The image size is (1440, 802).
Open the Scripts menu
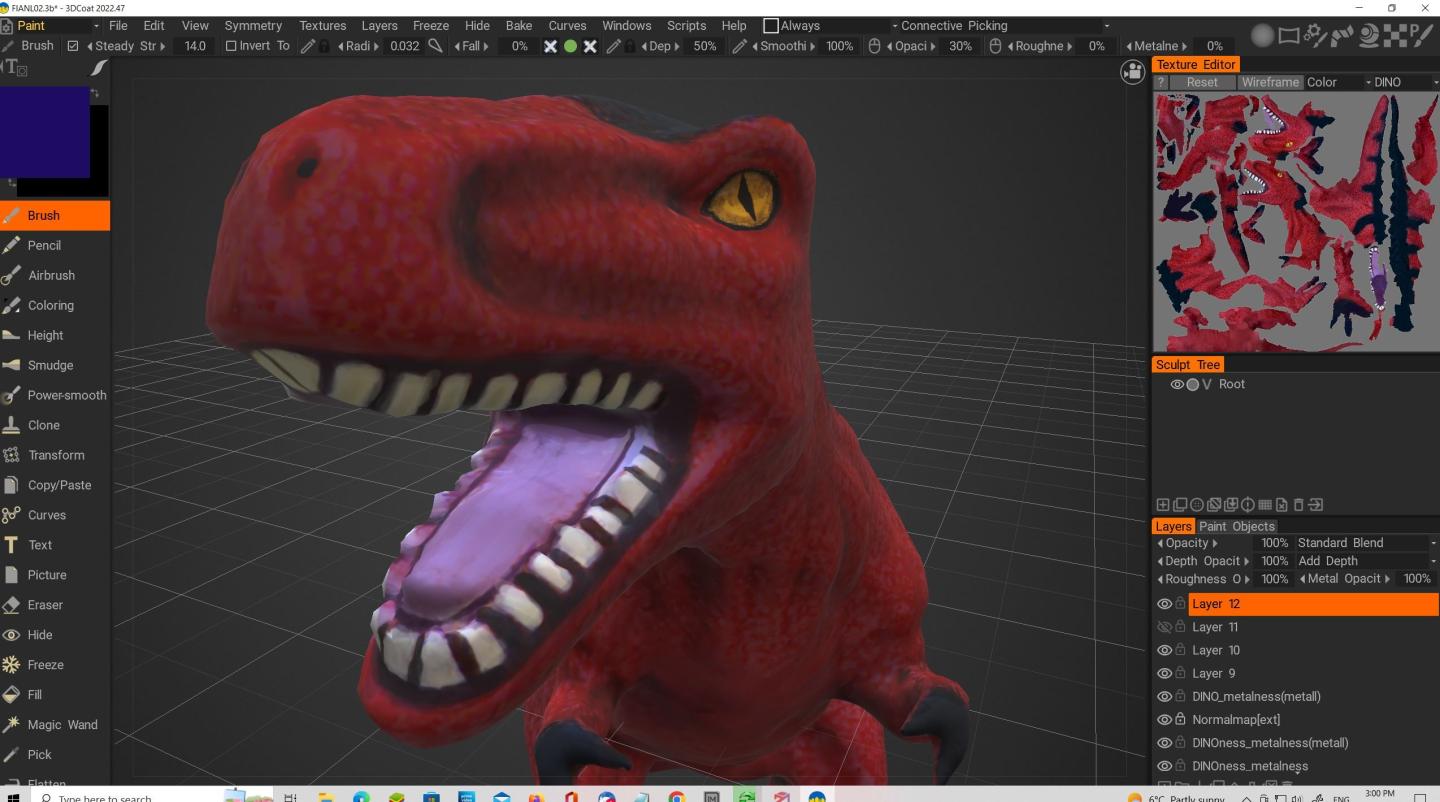coord(686,26)
